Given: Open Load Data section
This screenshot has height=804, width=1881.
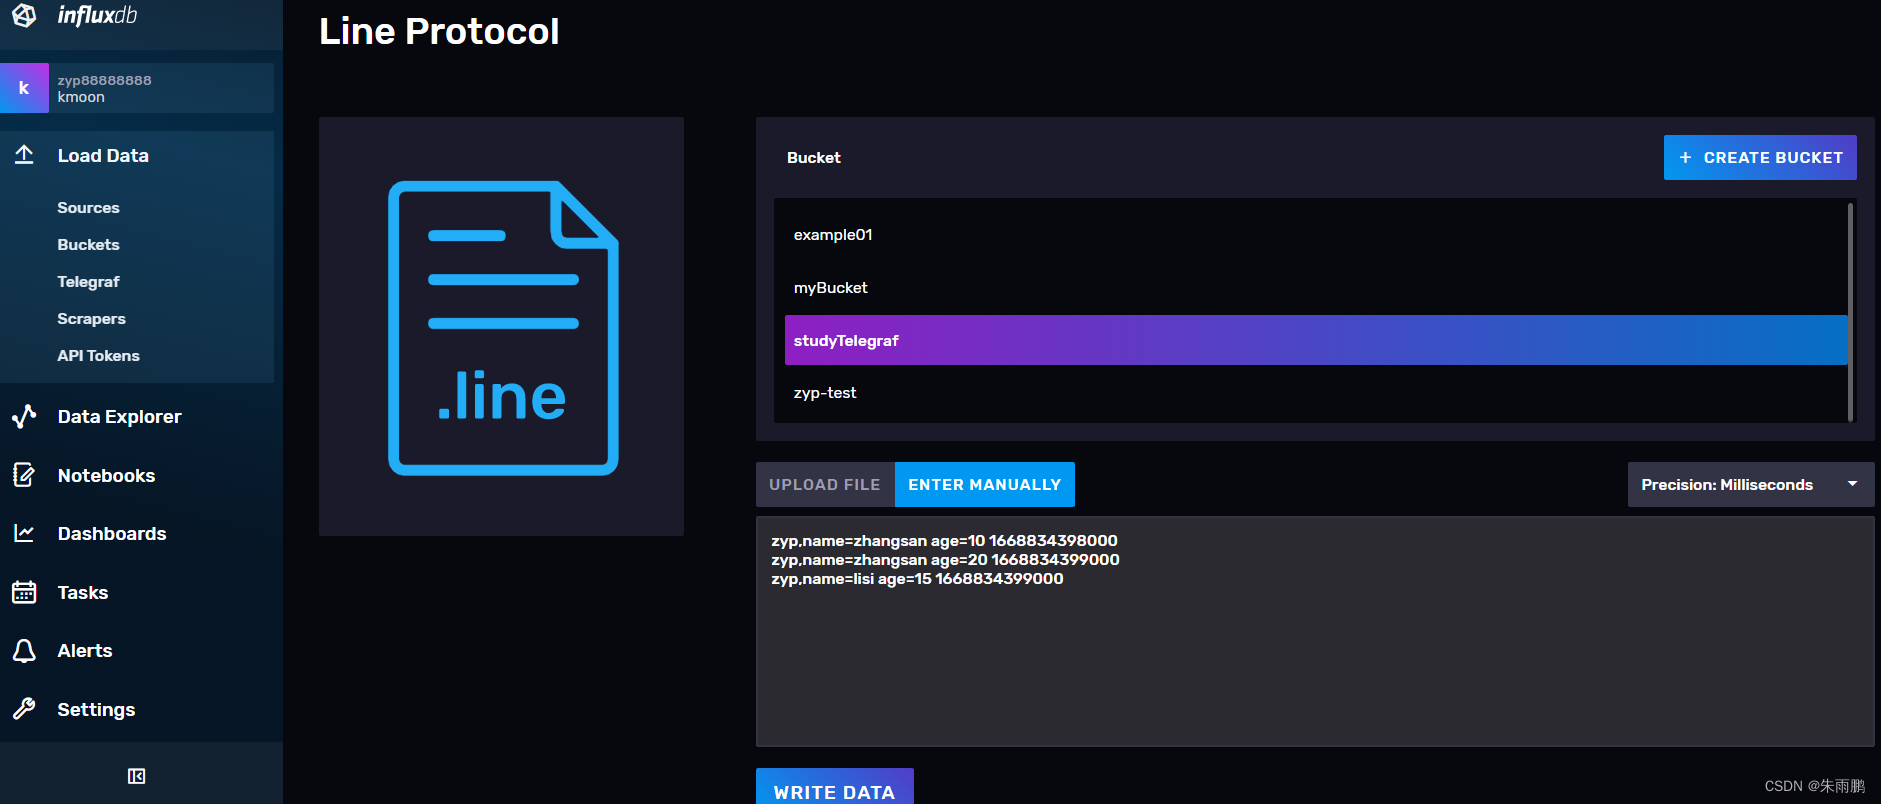Looking at the screenshot, I should click(x=103, y=156).
